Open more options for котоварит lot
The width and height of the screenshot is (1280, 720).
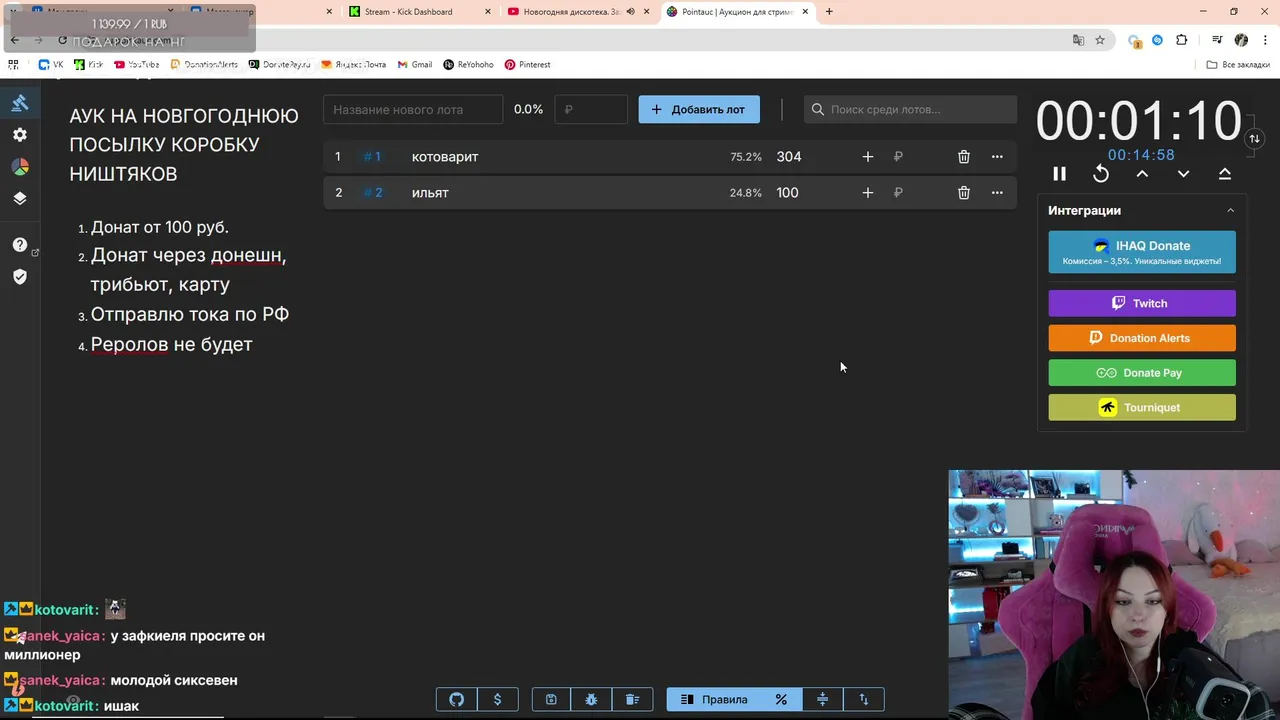pyautogui.click(x=997, y=157)
